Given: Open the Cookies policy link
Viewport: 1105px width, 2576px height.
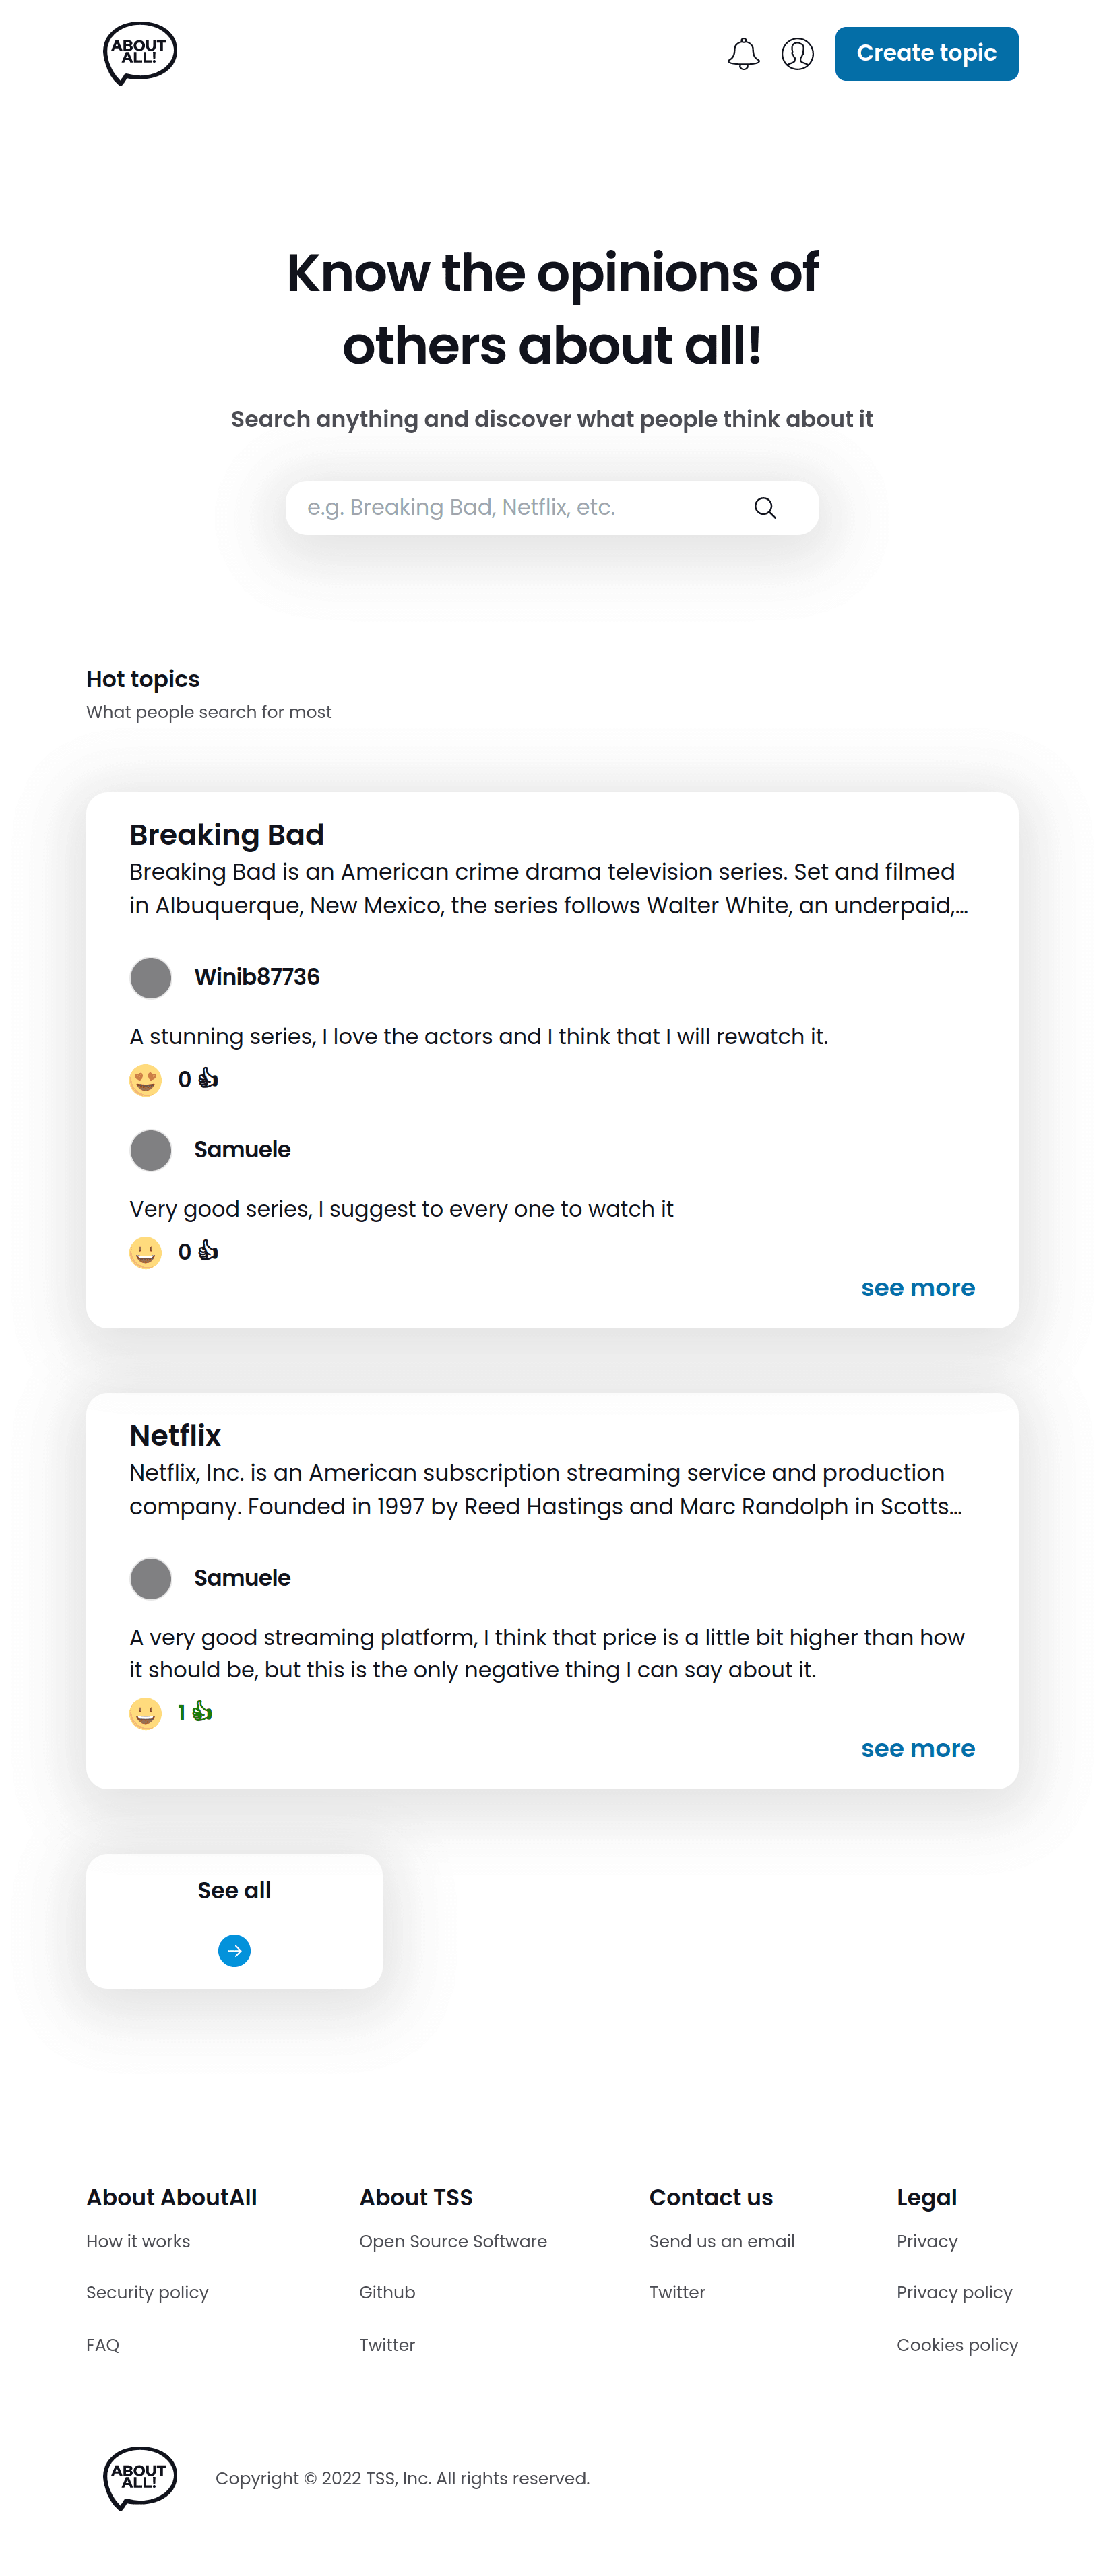Looking at the screenshot, I should [x=956, y=2345].
